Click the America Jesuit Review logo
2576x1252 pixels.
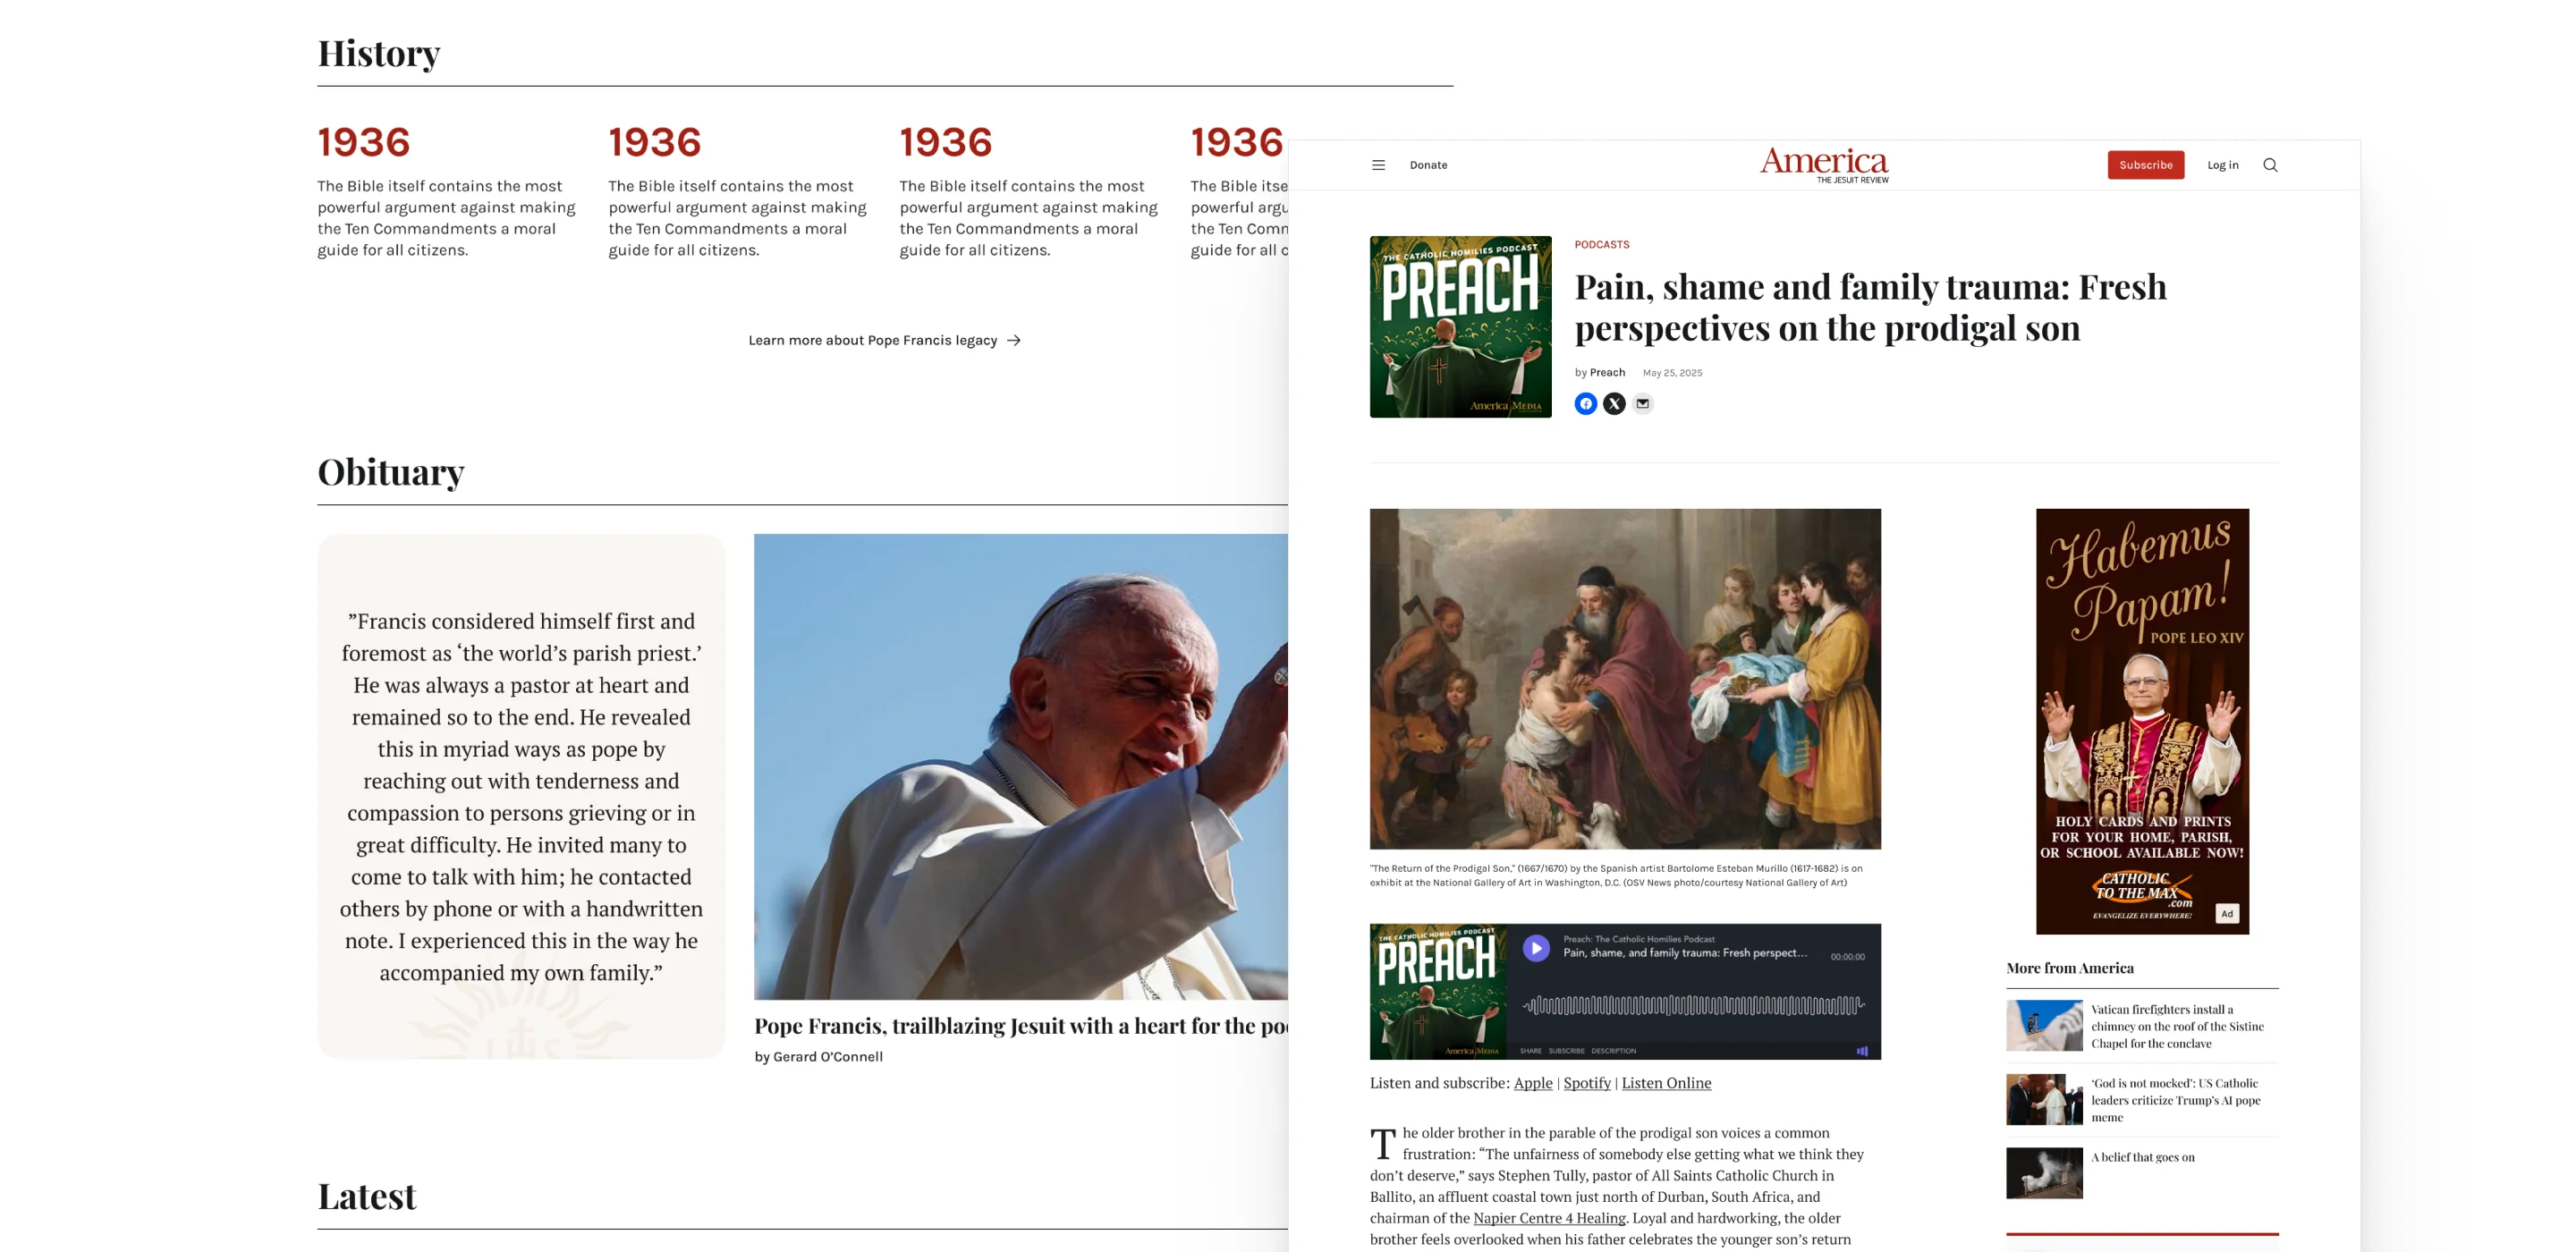point(1824,165)
